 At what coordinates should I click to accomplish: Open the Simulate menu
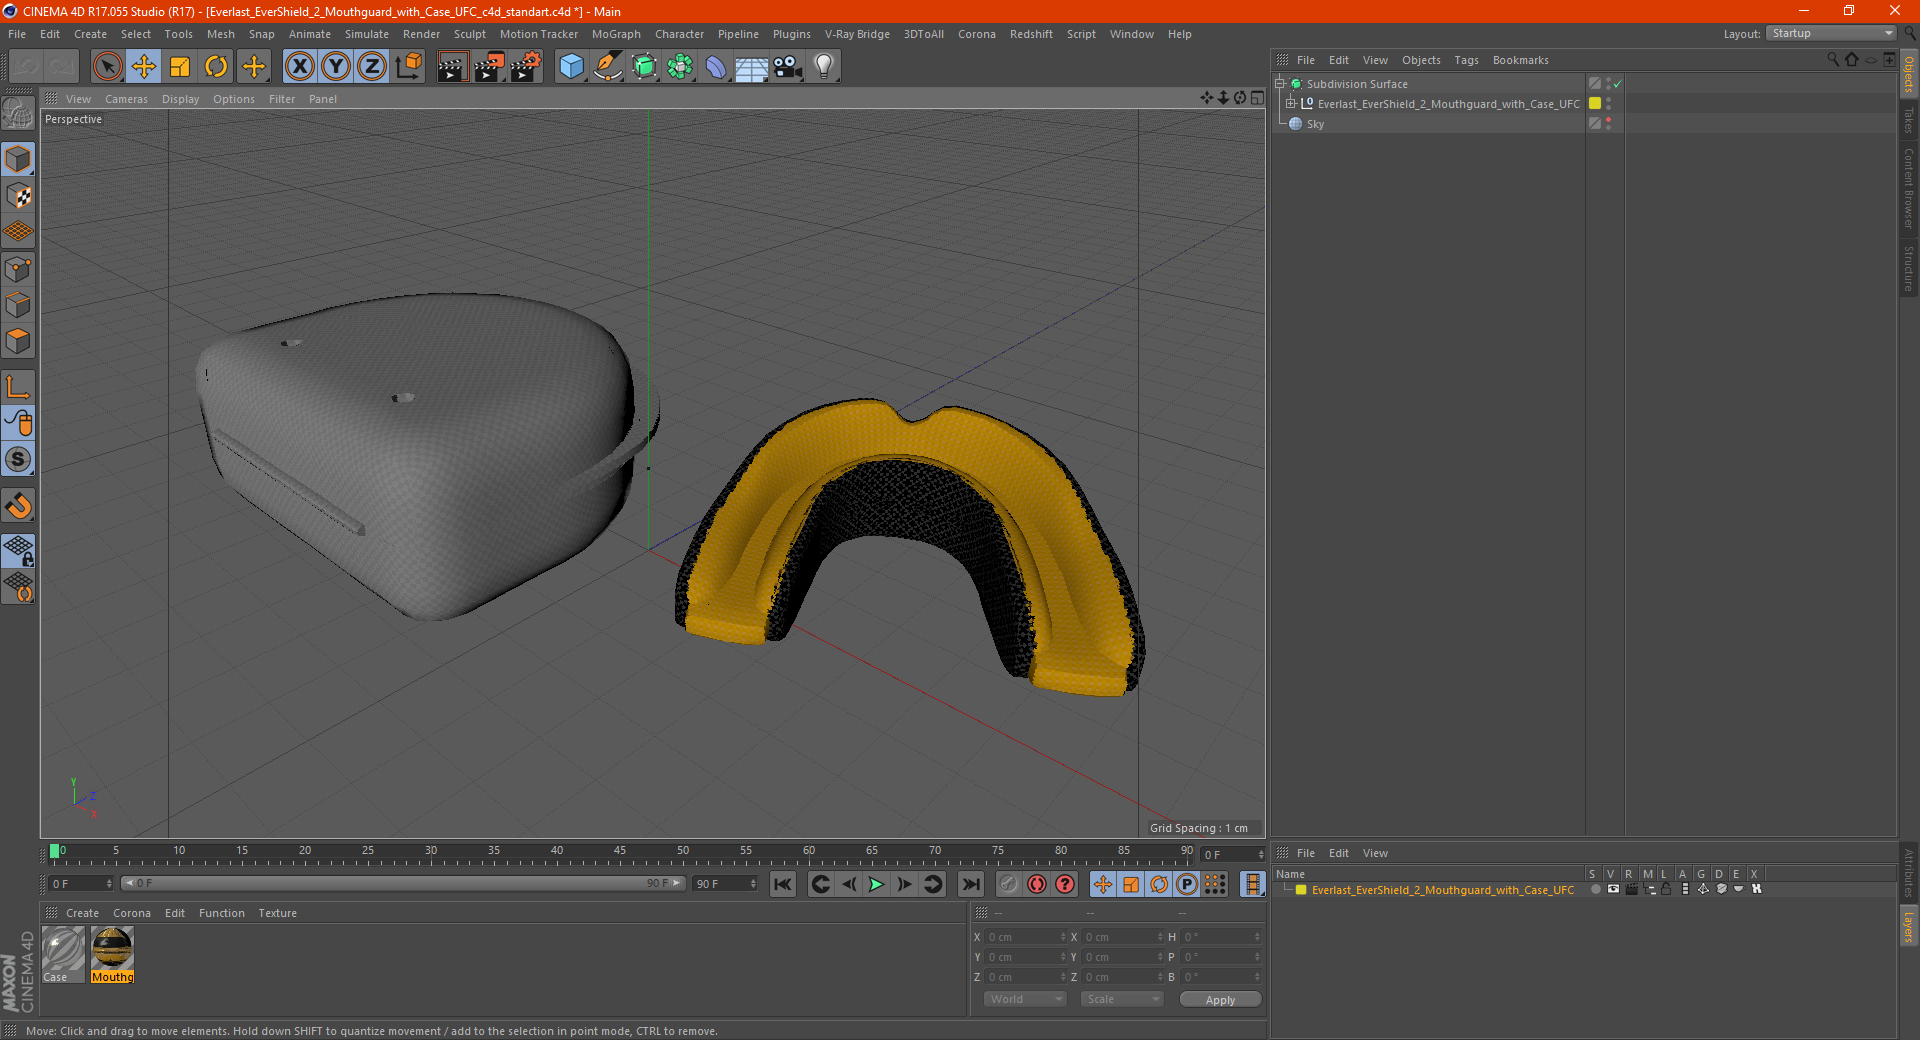[367, 34]
